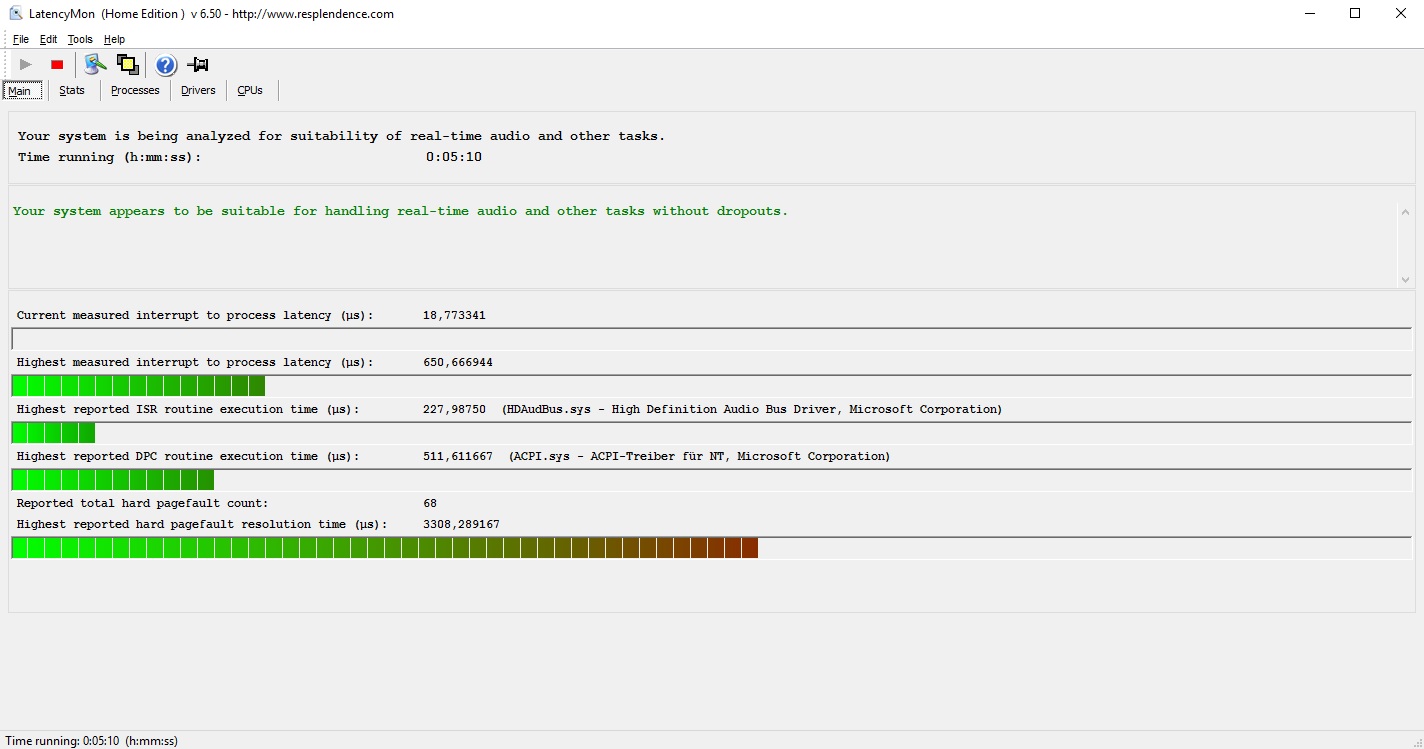Click the scroll up arrow in message panel
Screen dimensions: 1424x749
[x=1405, y=213]
